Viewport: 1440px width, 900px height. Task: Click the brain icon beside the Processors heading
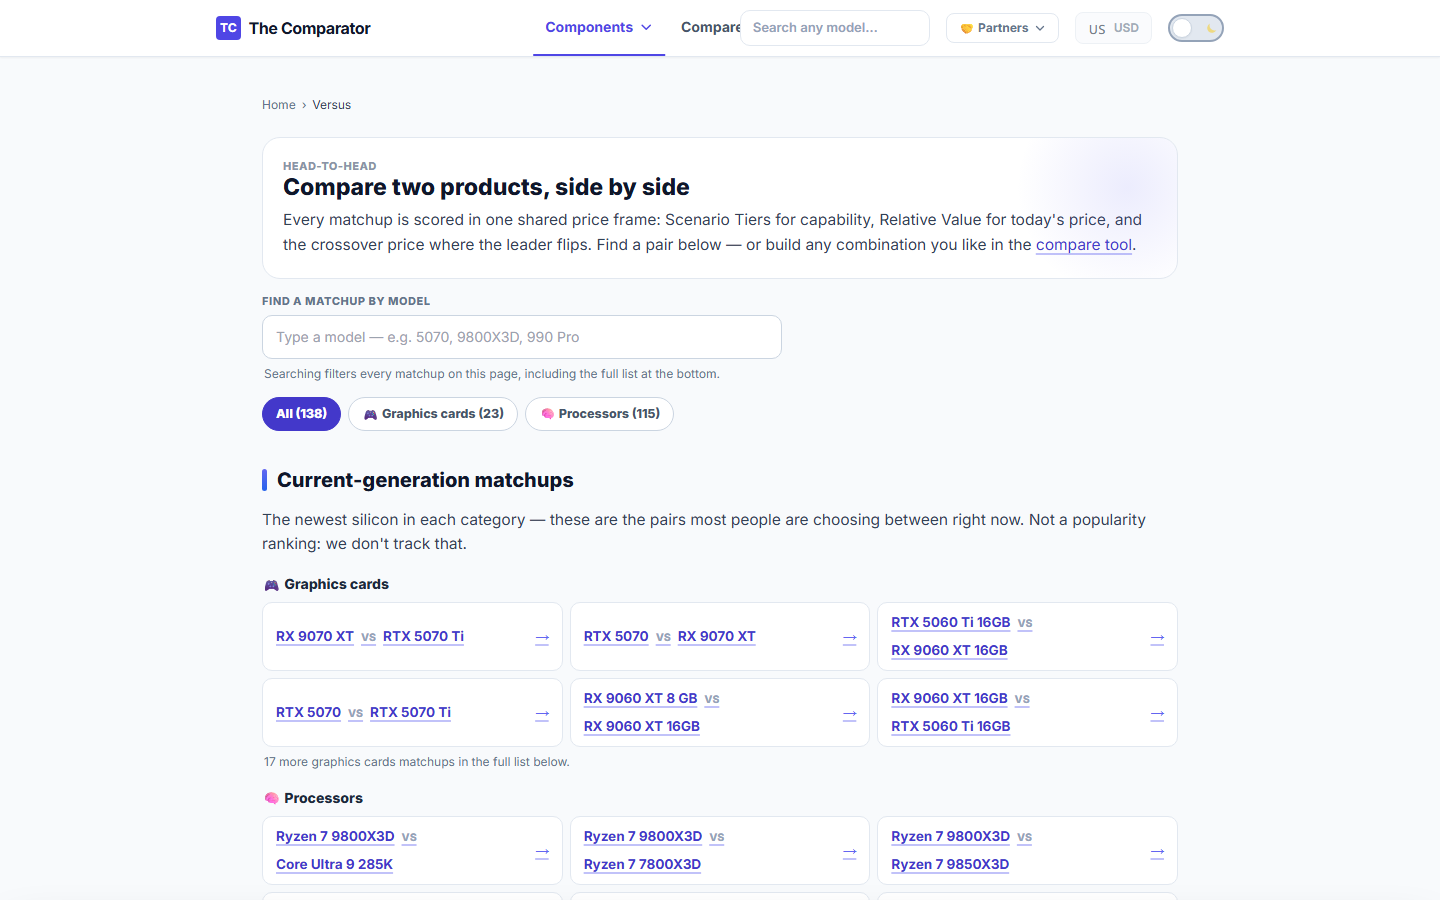pyautogui.click(x=271, y=799)
